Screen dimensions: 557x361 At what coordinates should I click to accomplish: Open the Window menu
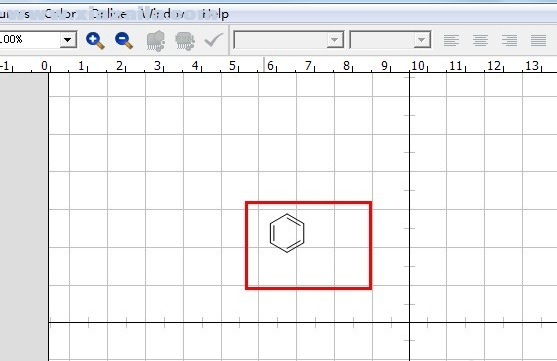point(163,14)
